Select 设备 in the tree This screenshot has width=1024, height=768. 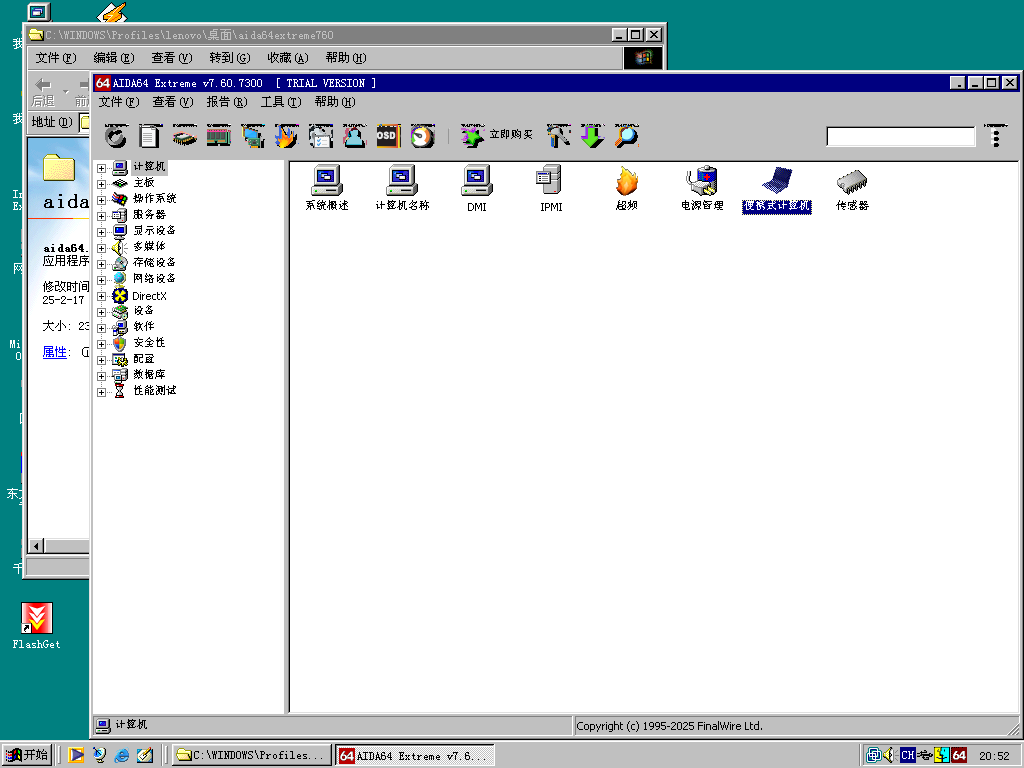[x=143, y=310]
